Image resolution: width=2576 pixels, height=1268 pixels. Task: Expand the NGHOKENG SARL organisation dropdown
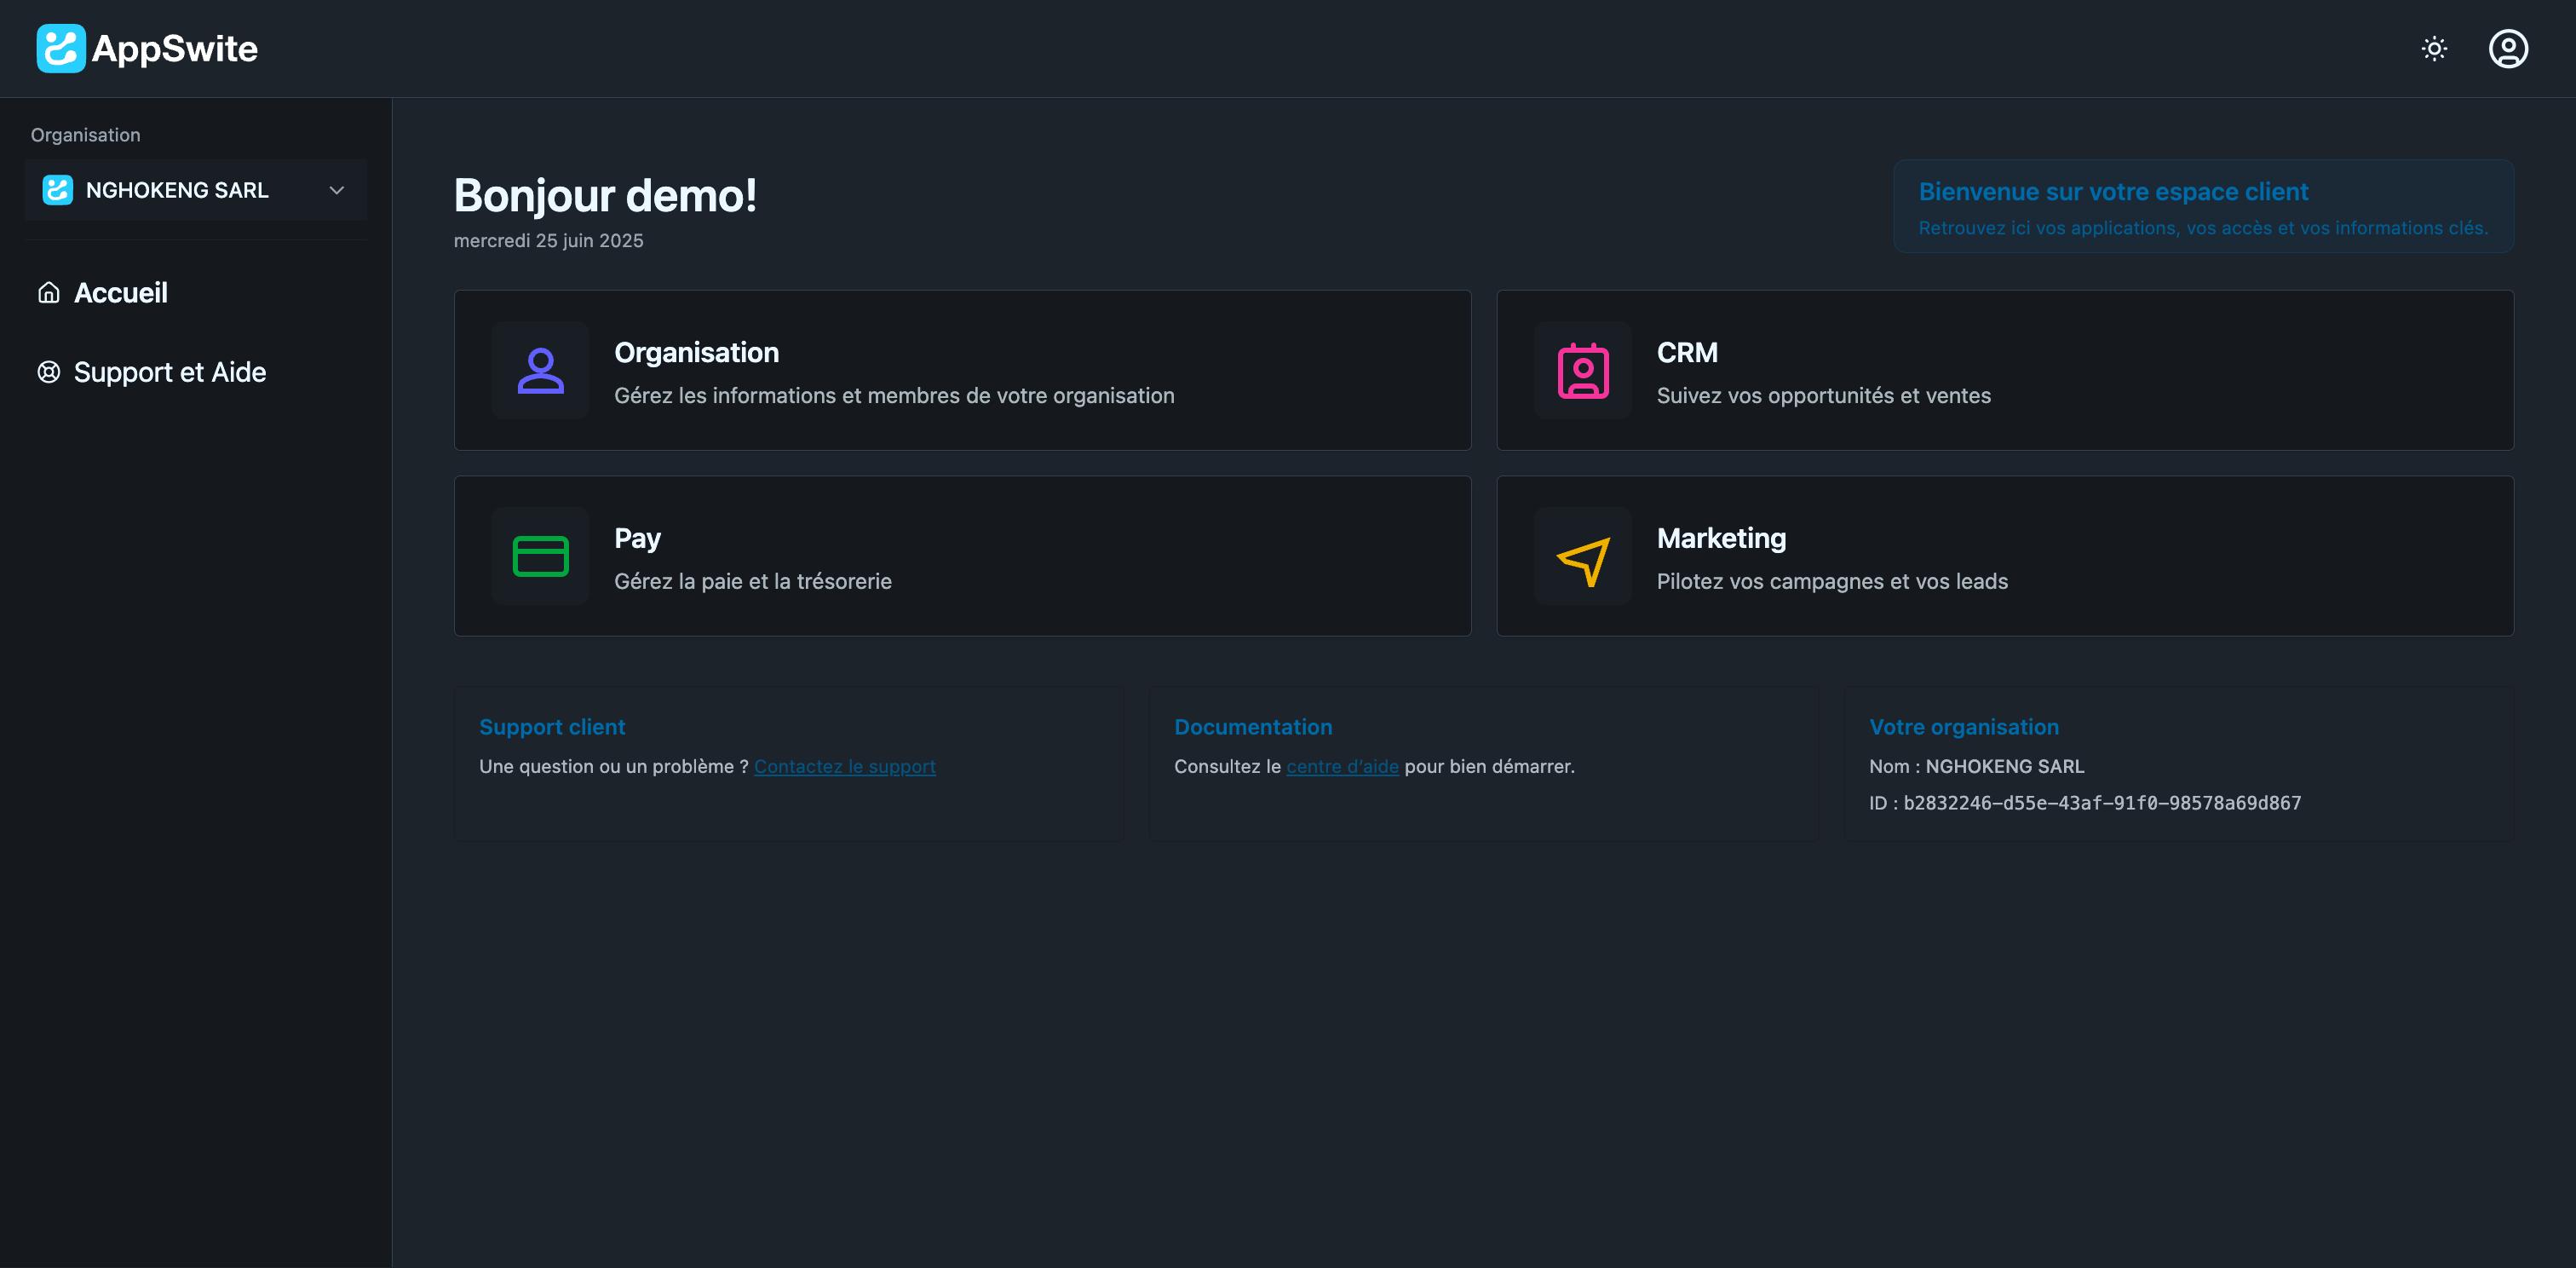(x=196, y=190)
